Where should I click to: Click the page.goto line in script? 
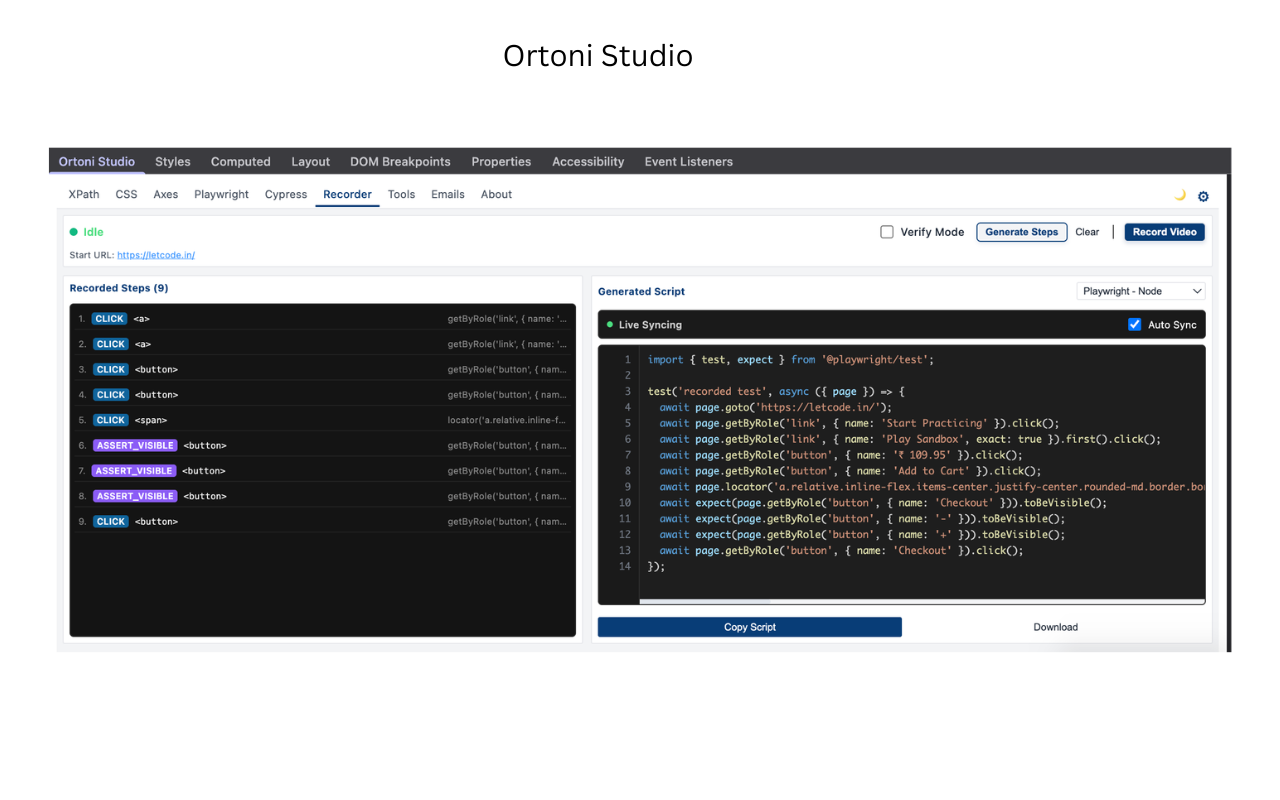click(775, 407)
